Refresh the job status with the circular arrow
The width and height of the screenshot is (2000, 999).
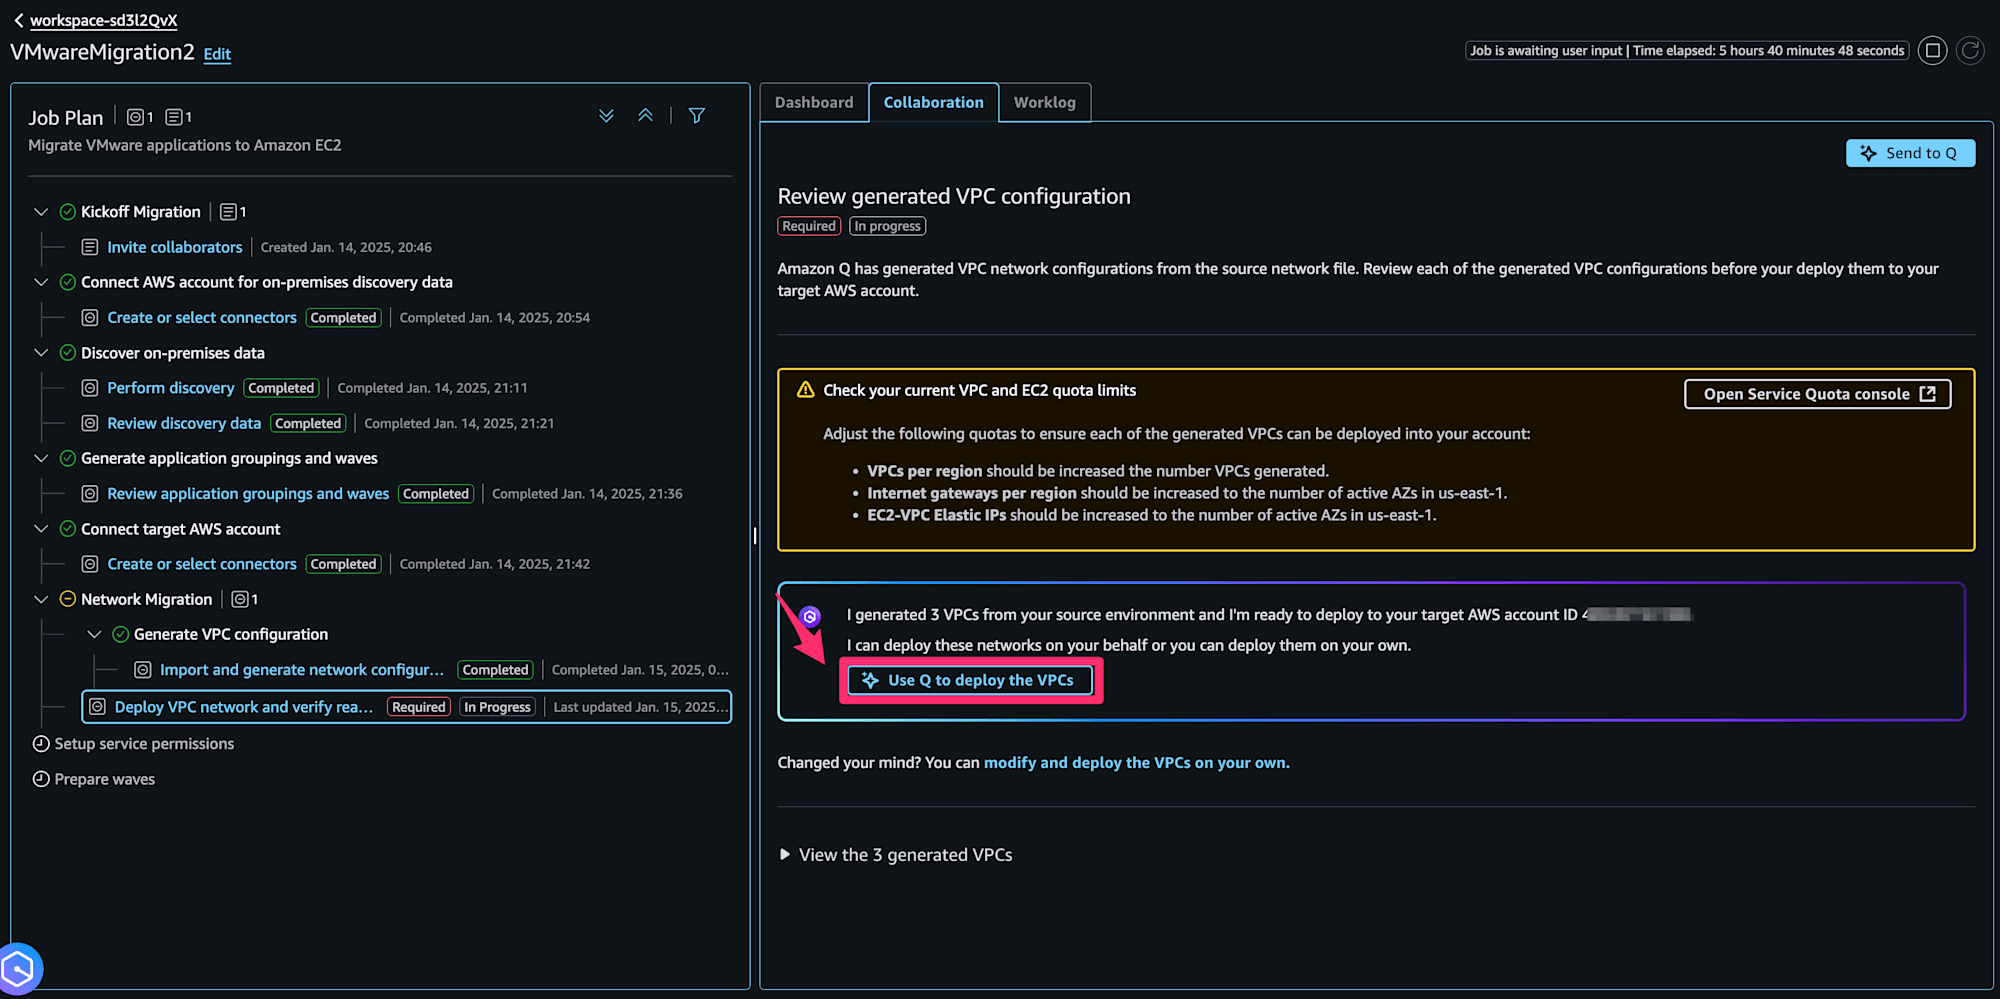(1970, 50)
